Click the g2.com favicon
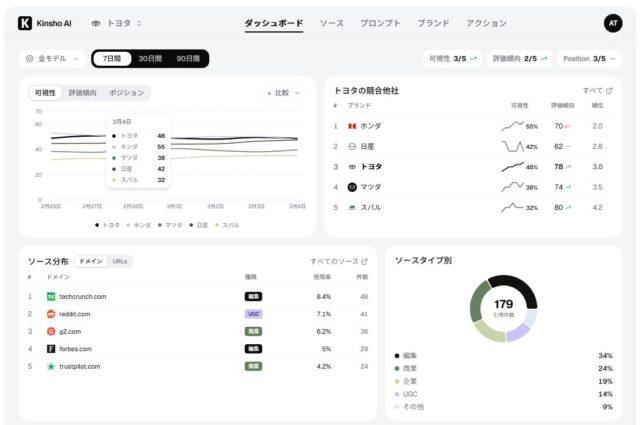The width and height of the screenshot is (640, 425). point(51,332)
